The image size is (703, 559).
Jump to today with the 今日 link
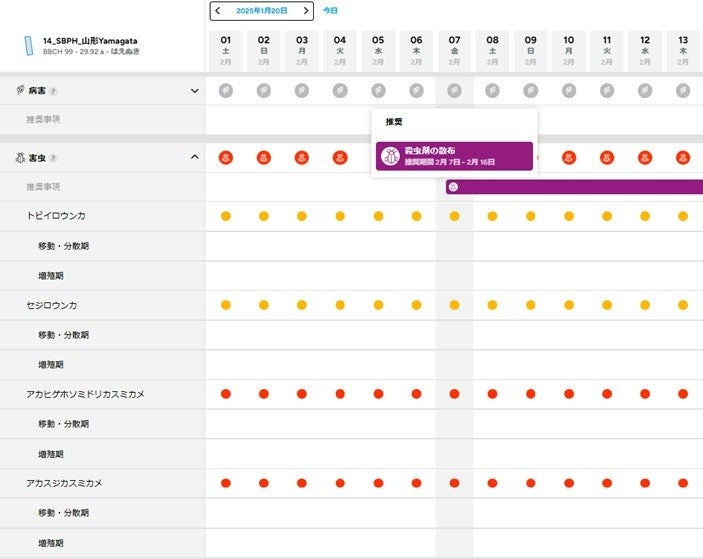(330, 11)
